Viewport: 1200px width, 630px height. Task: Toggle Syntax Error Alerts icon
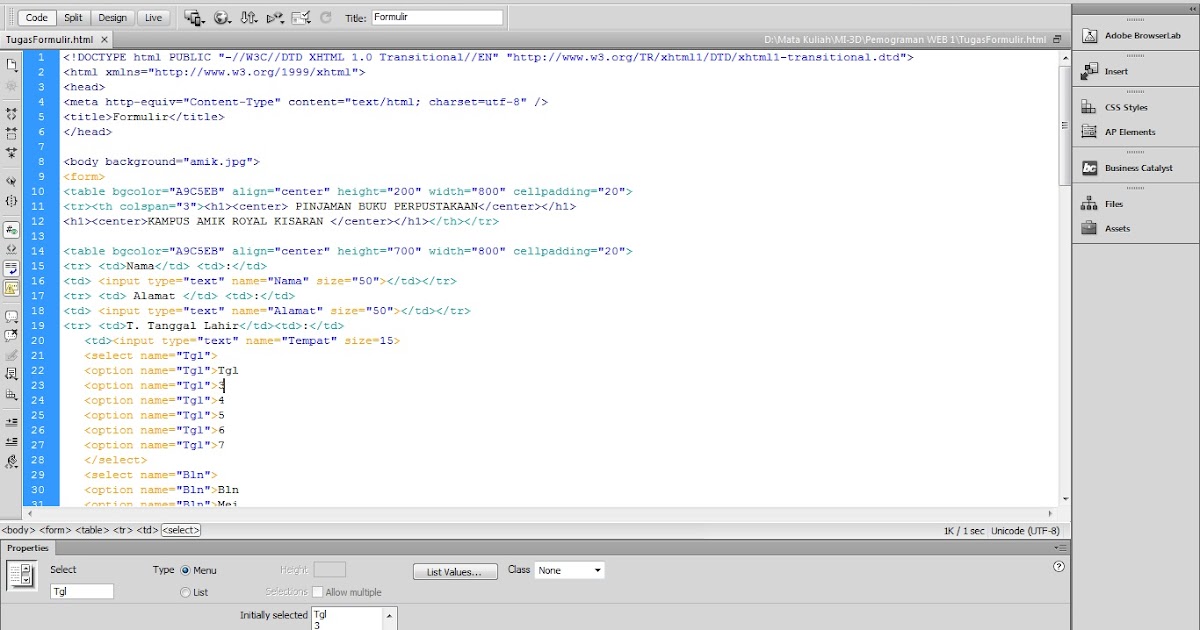pos(12,288)
